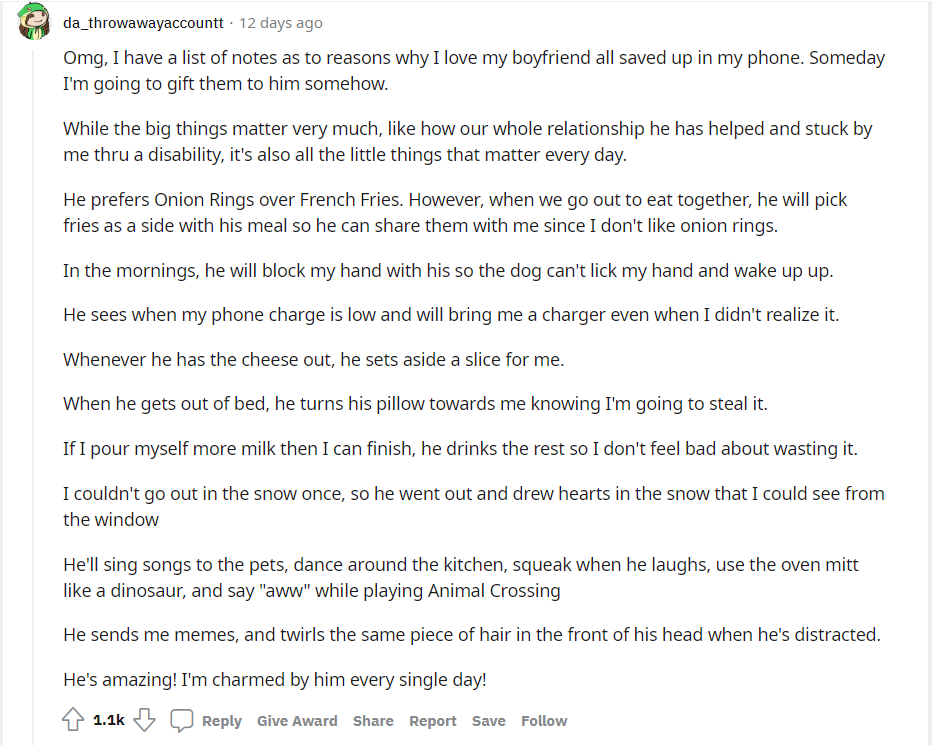This screenshot has height=745, width=932.
Task: Click the "12 days ago" timestamp
Action: click(281, 22)
